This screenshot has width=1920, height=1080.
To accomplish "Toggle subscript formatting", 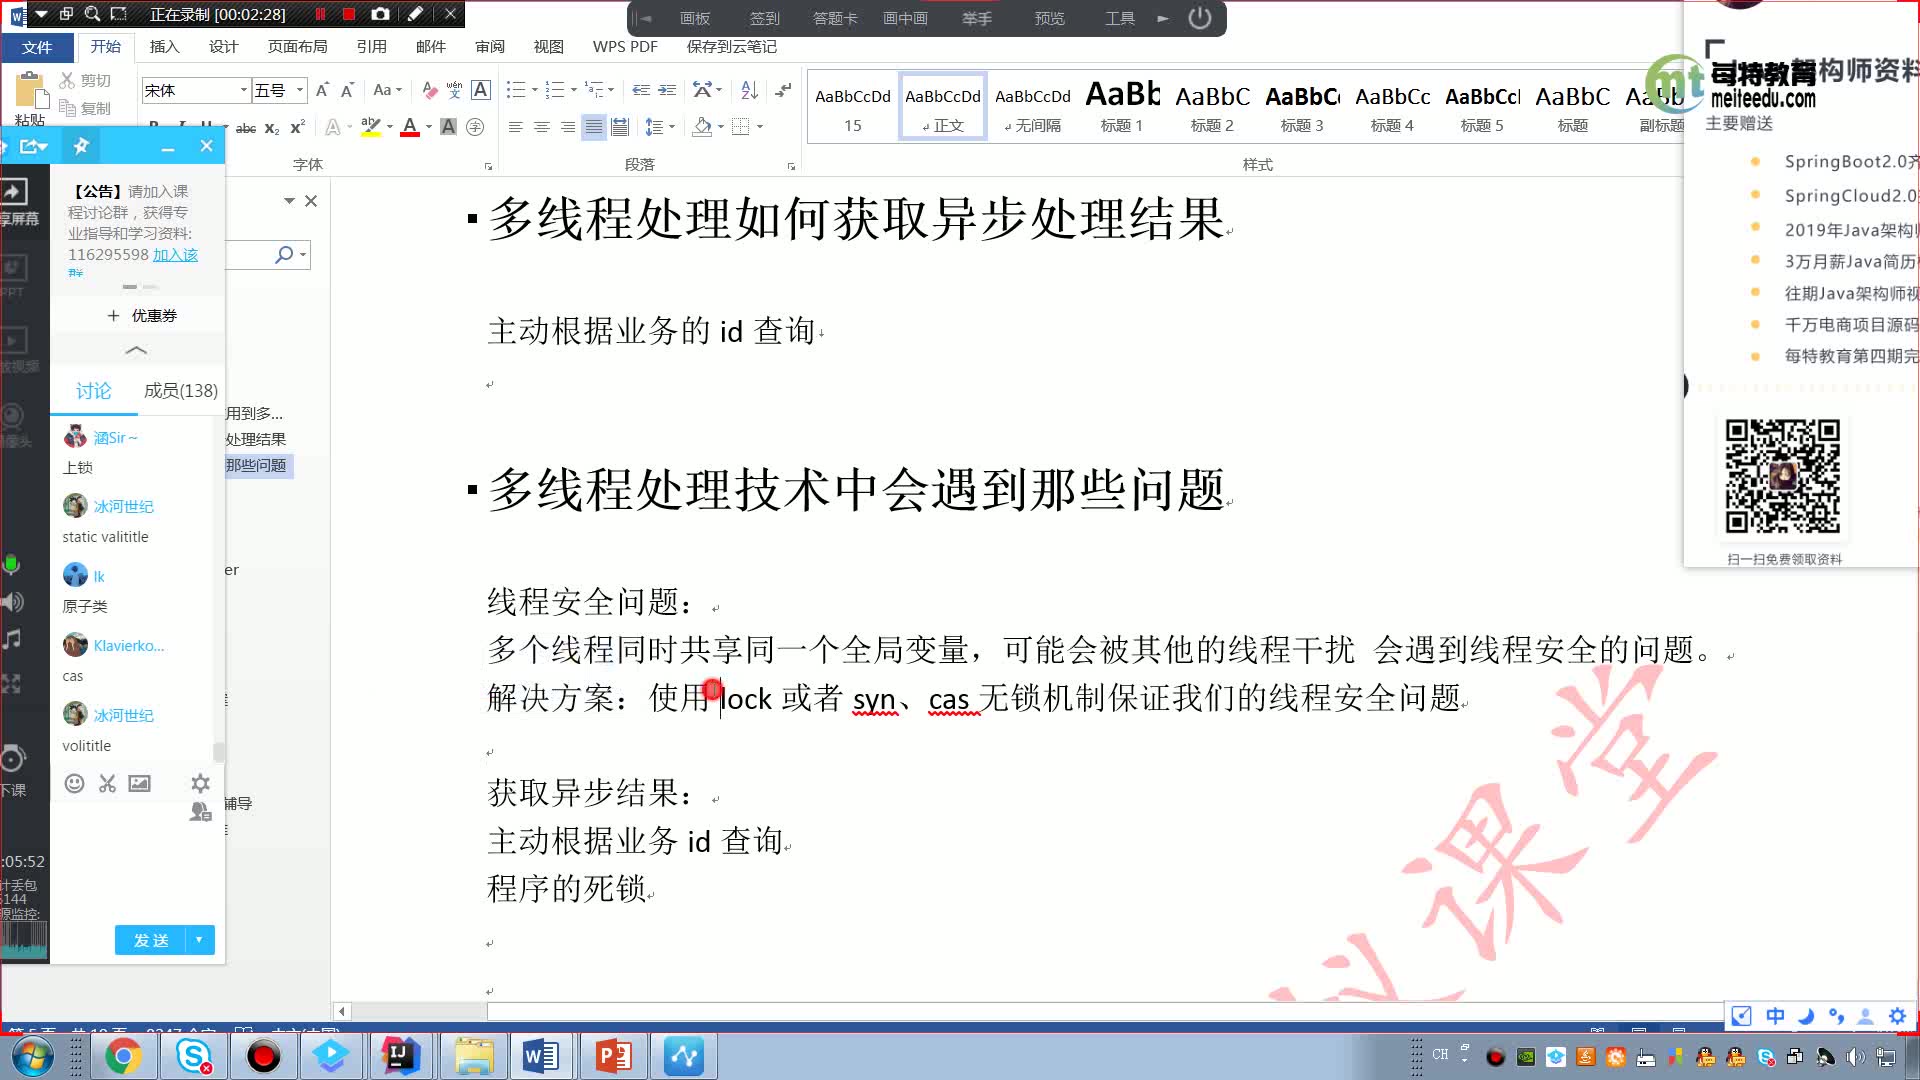I will coord(272,127).
